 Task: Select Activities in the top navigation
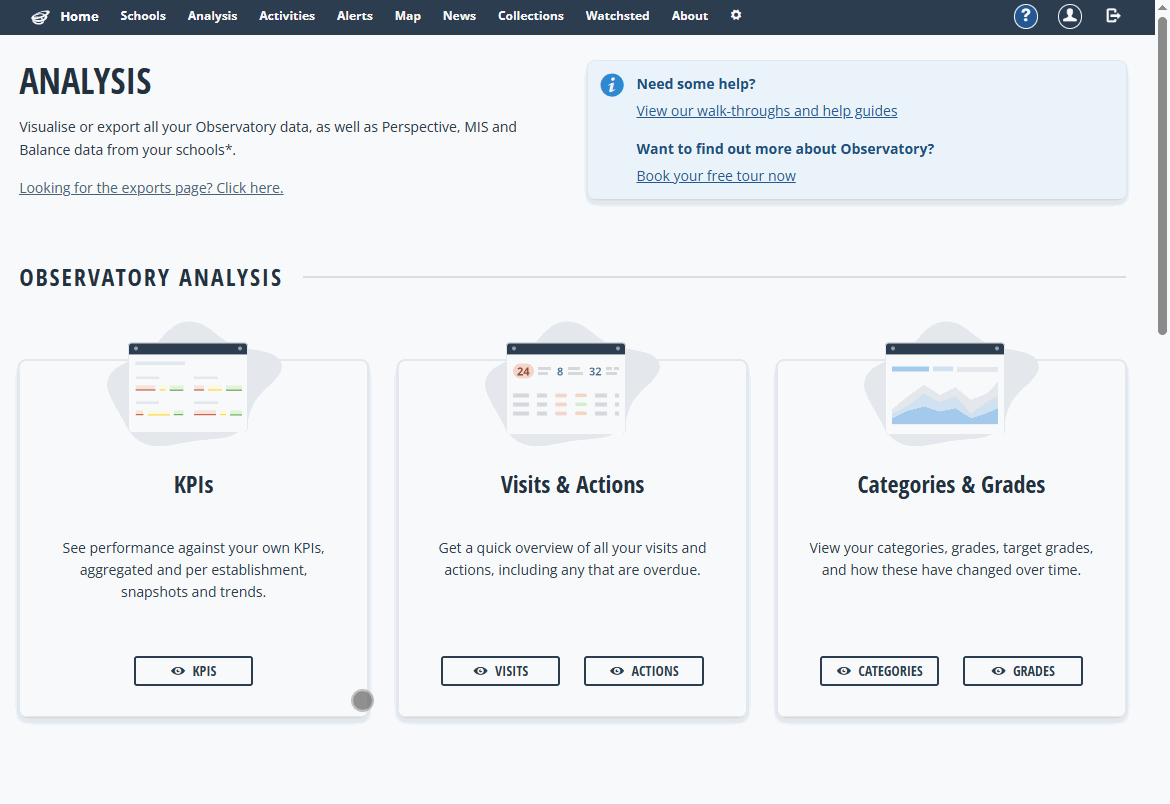click(287, 16)
